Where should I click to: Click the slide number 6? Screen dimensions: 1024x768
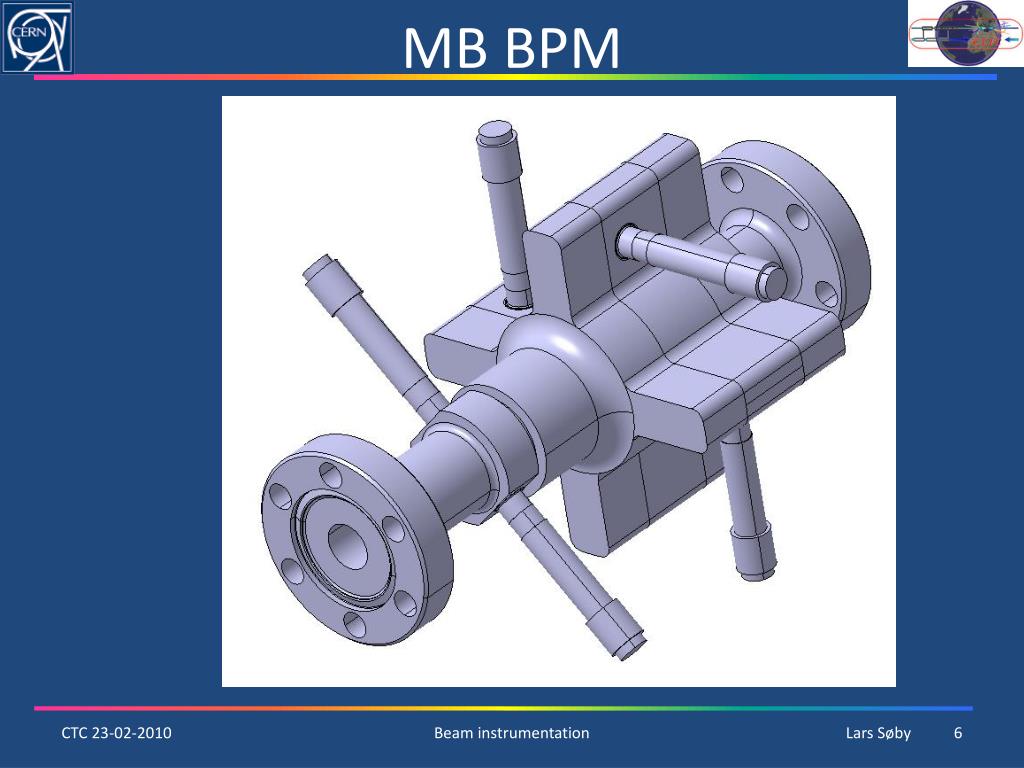click(958, 733)
